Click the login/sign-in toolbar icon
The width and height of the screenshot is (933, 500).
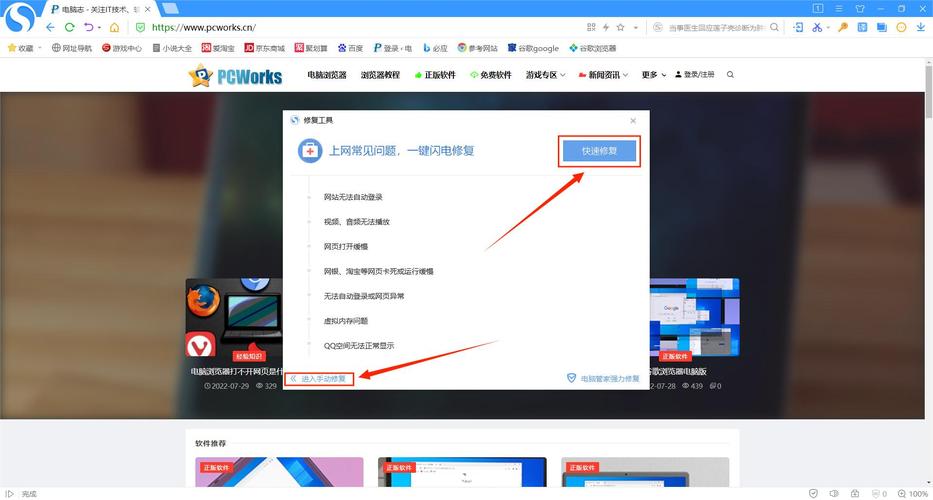(799, 27)
